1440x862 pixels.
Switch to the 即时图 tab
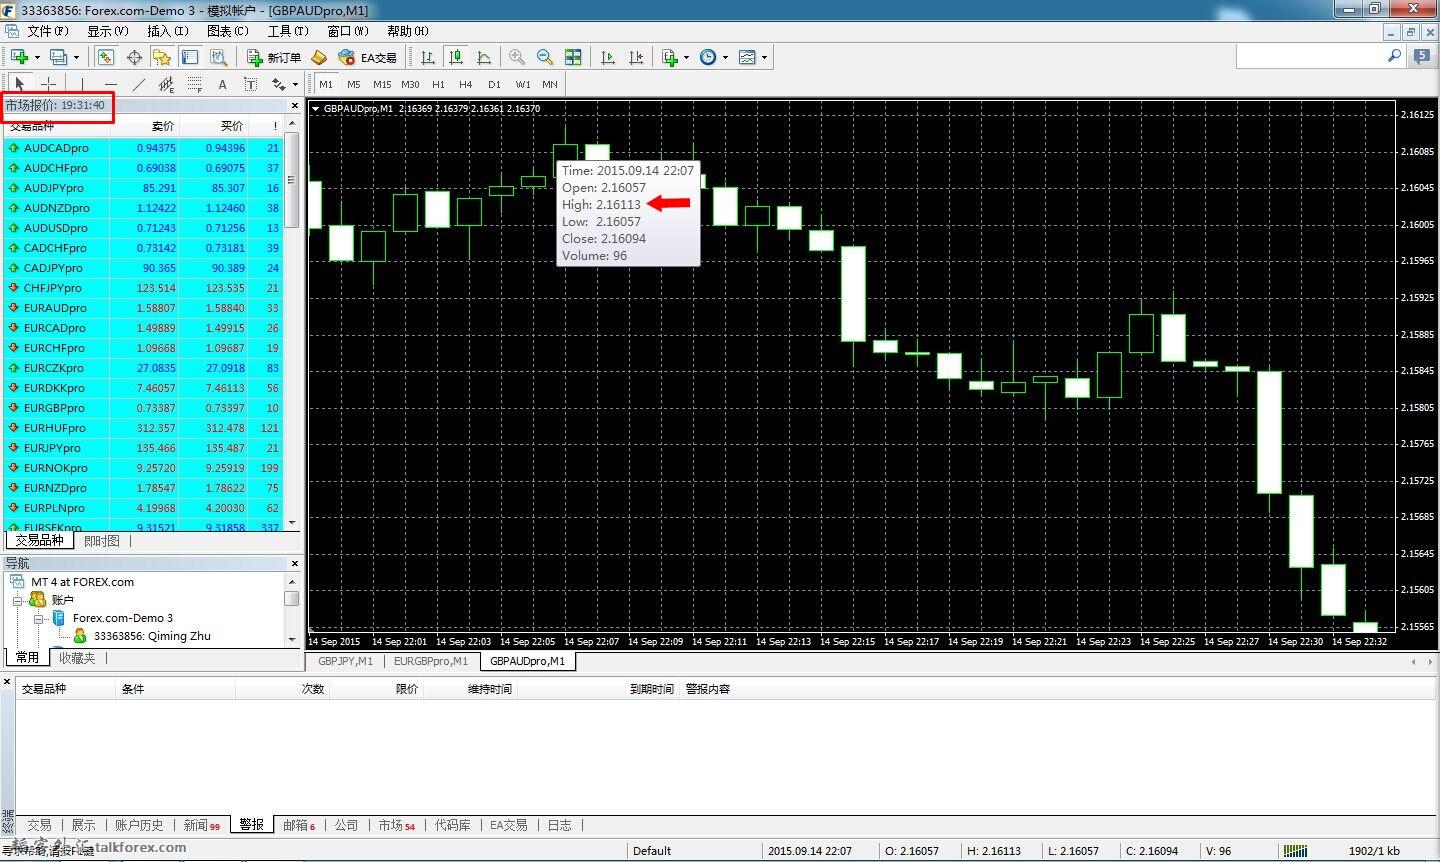[x=101, y=541]
